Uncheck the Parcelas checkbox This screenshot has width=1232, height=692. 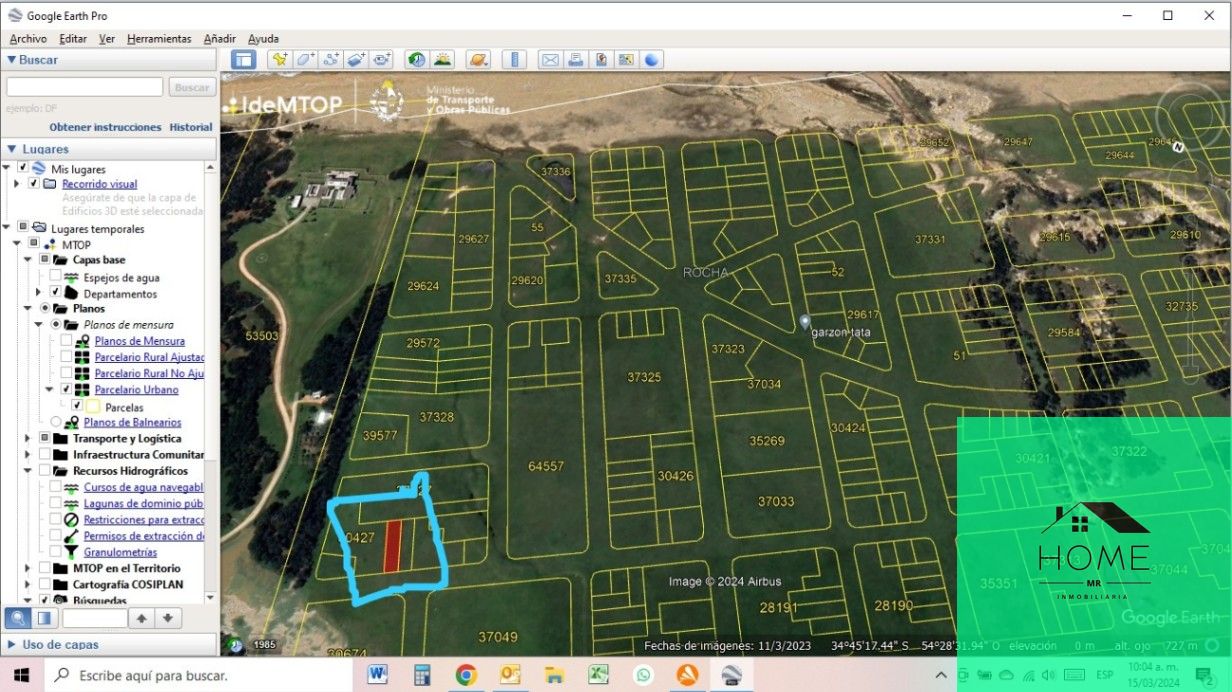[77, 406]
